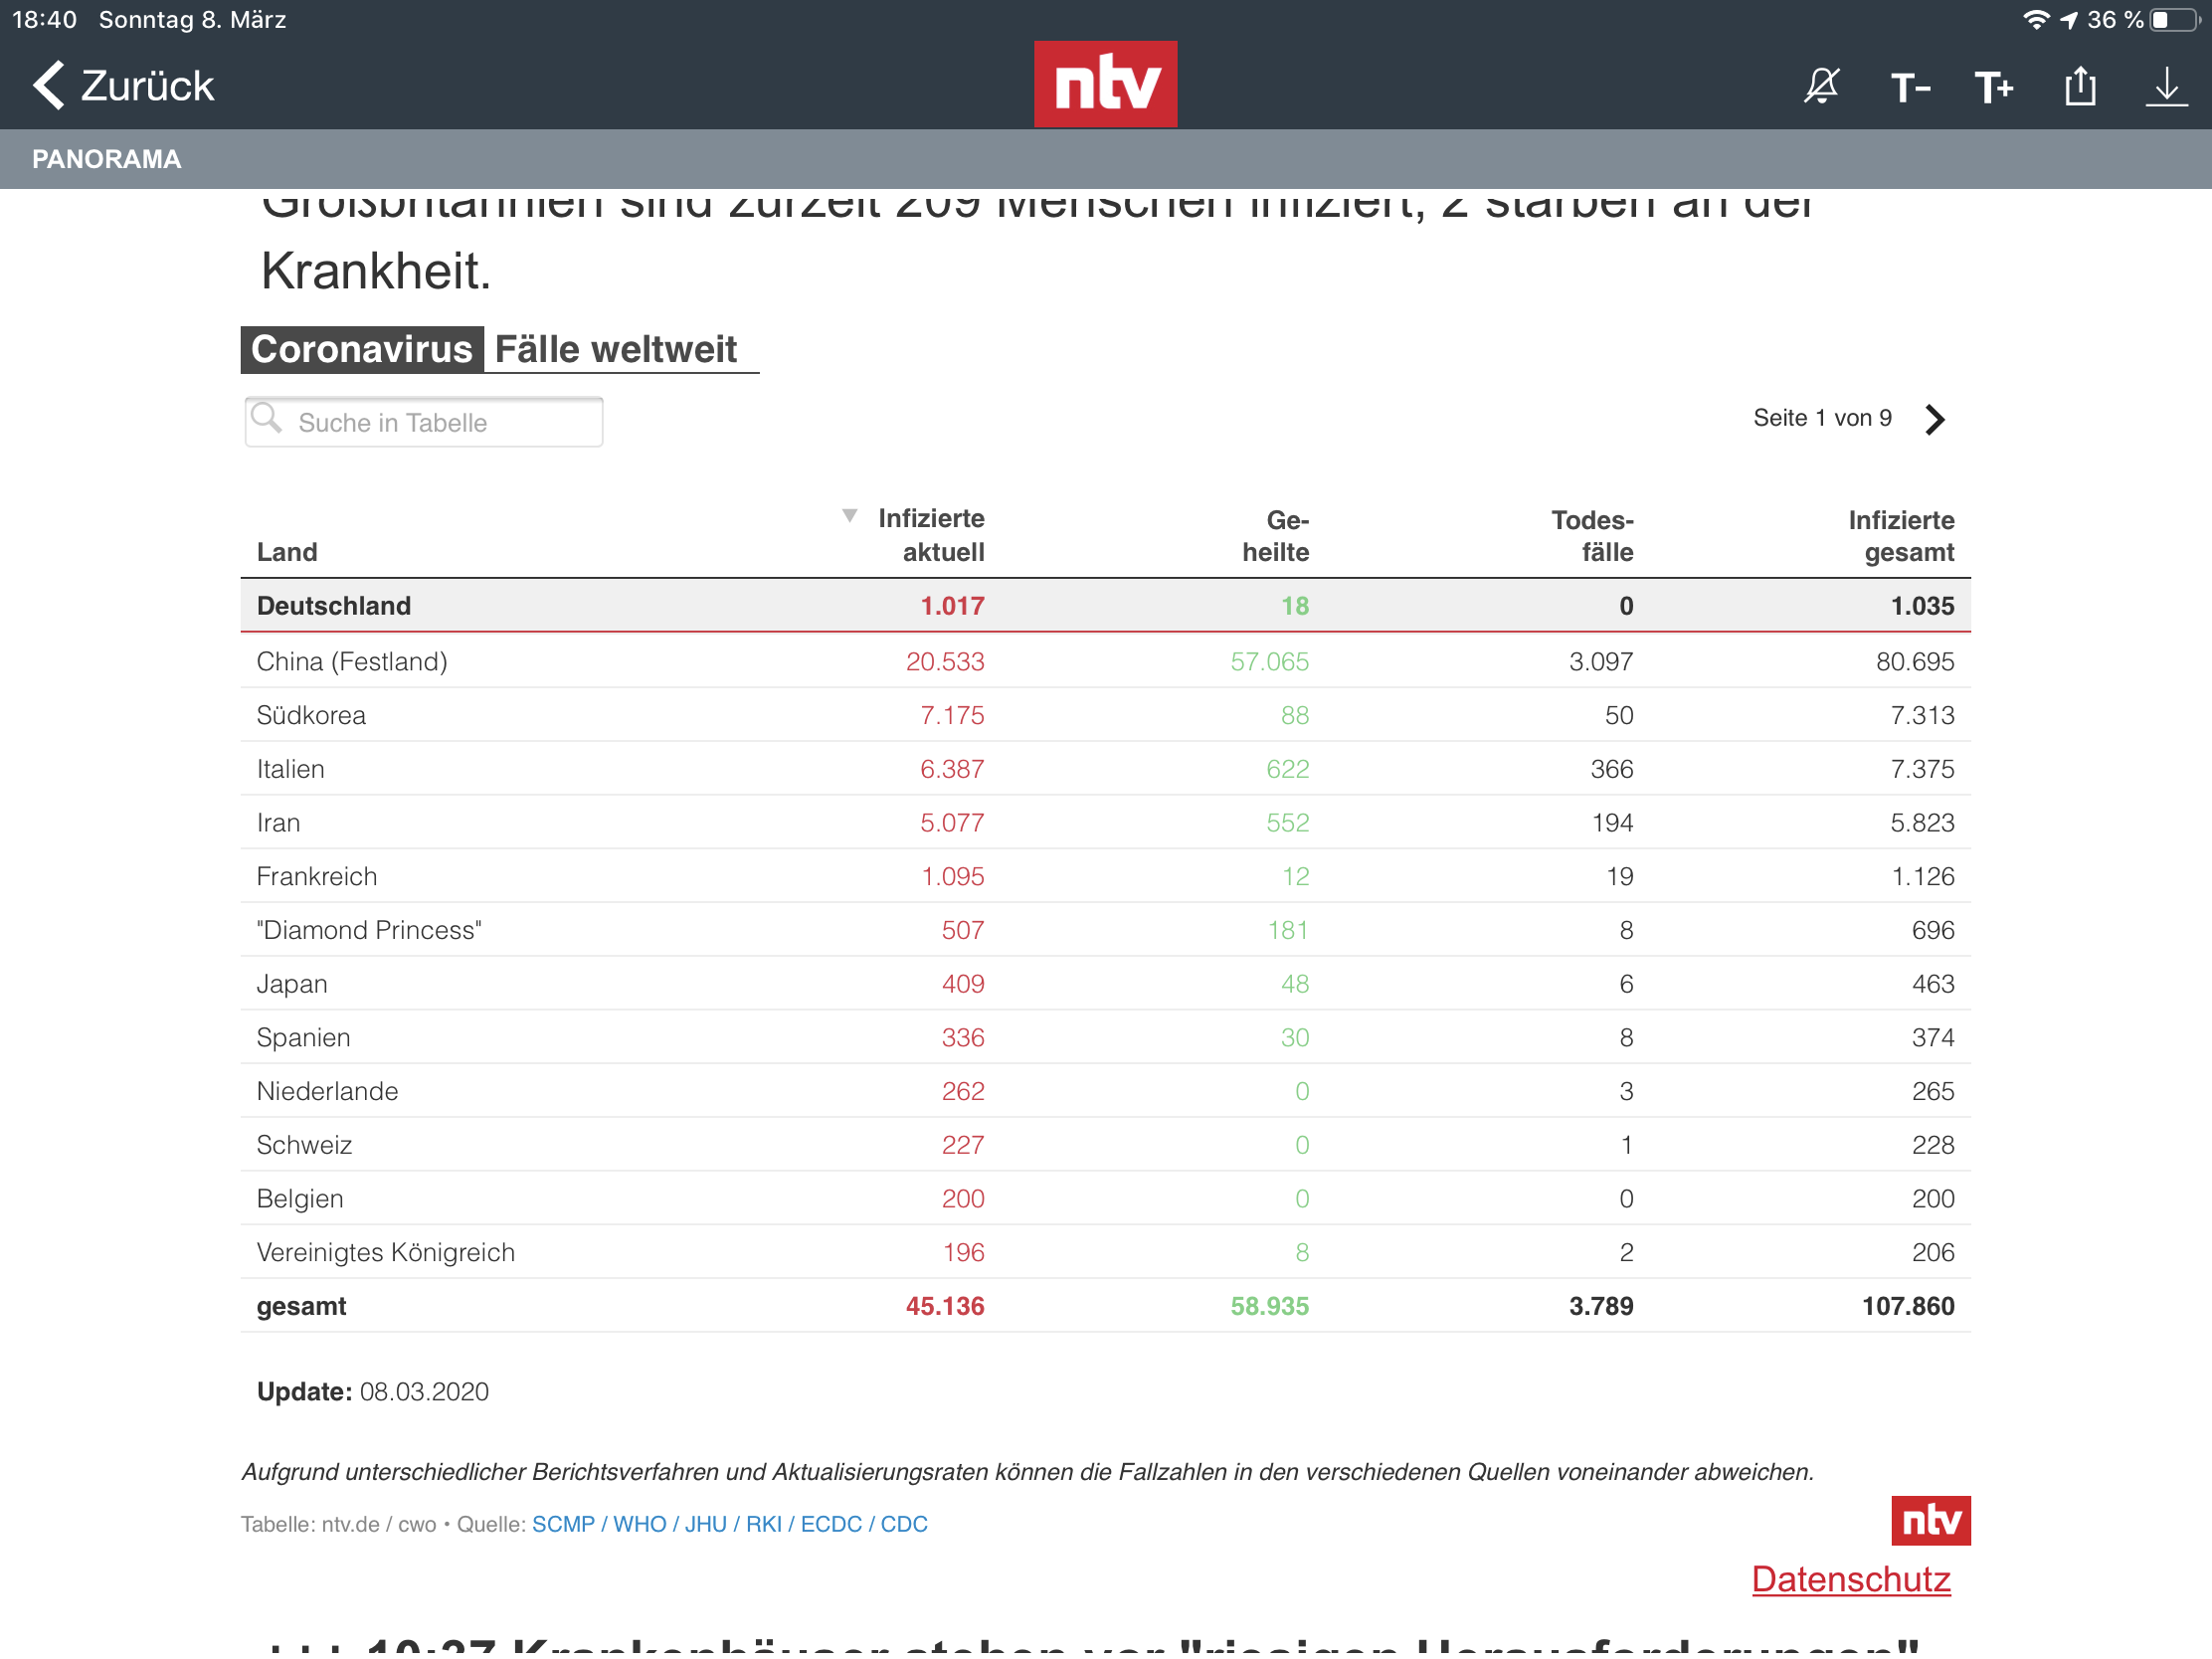Viewport: 2212px width, 1659px height.
Task: Tap the back chevron next to Zurück
Action: point(48,85)
